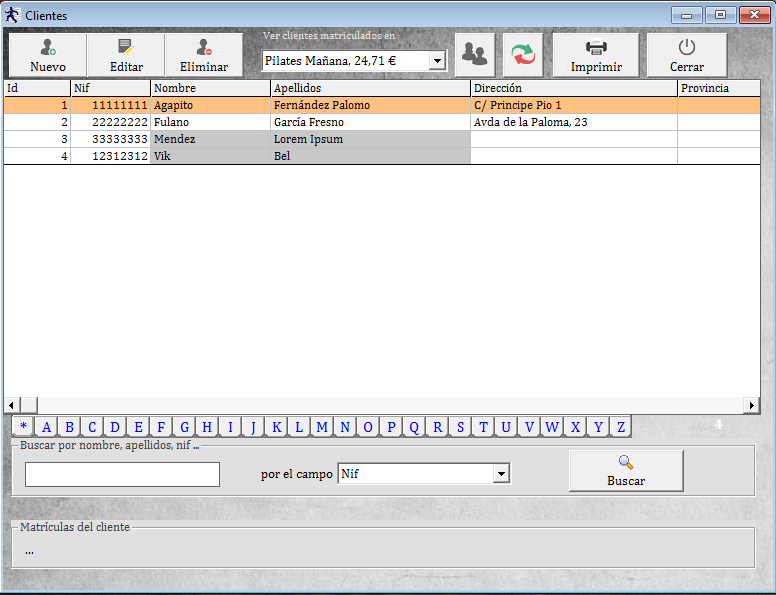Screen dimensions: 776x595
Task: Filter clients by letter M tab
Action: click(x=322, y=427)
